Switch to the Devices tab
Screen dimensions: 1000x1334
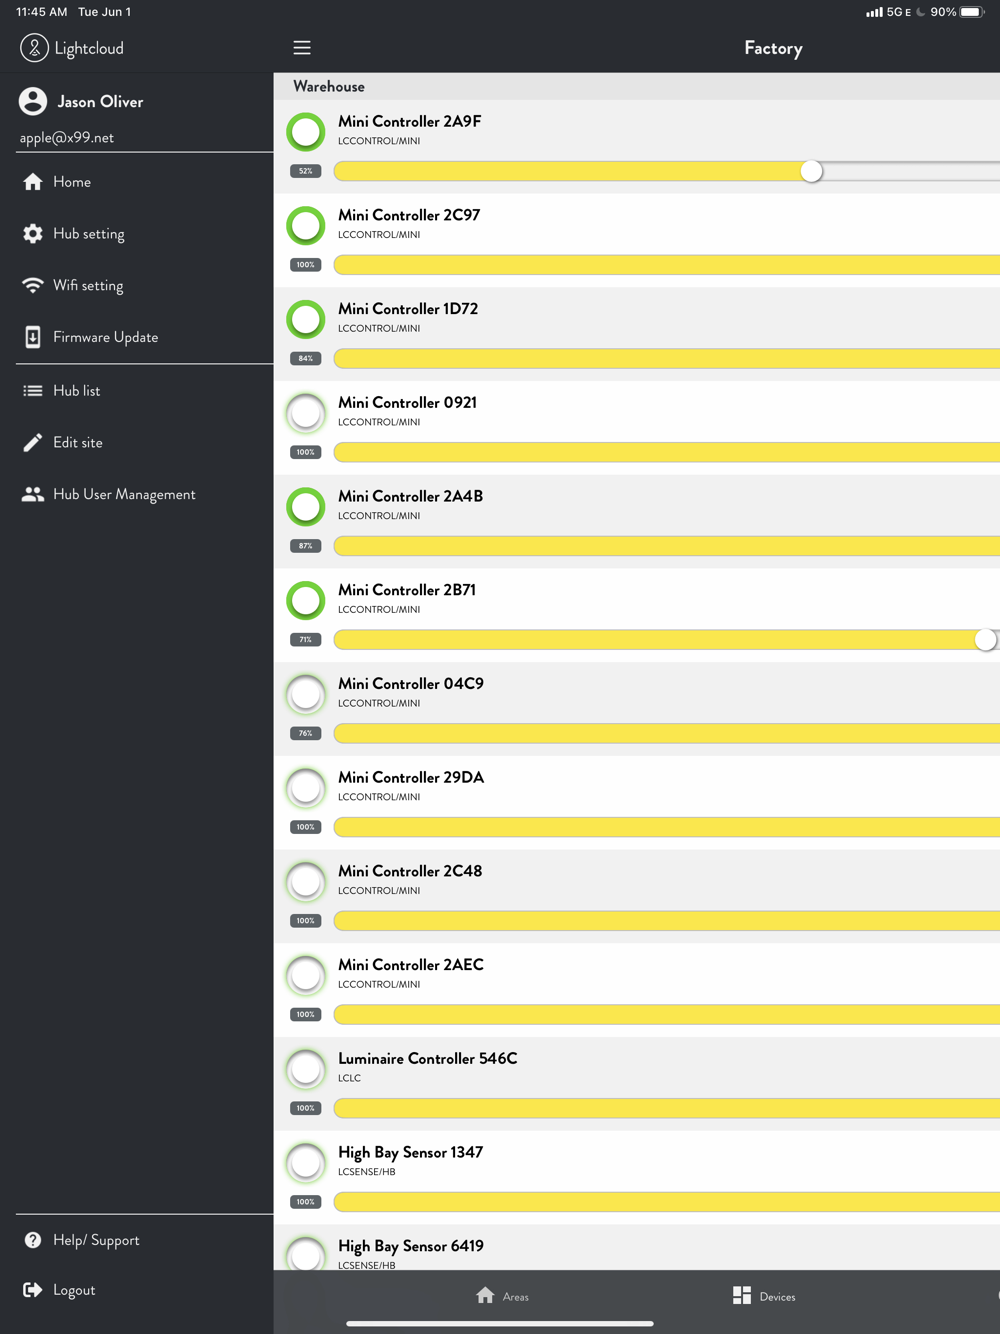click(764, 1296)
